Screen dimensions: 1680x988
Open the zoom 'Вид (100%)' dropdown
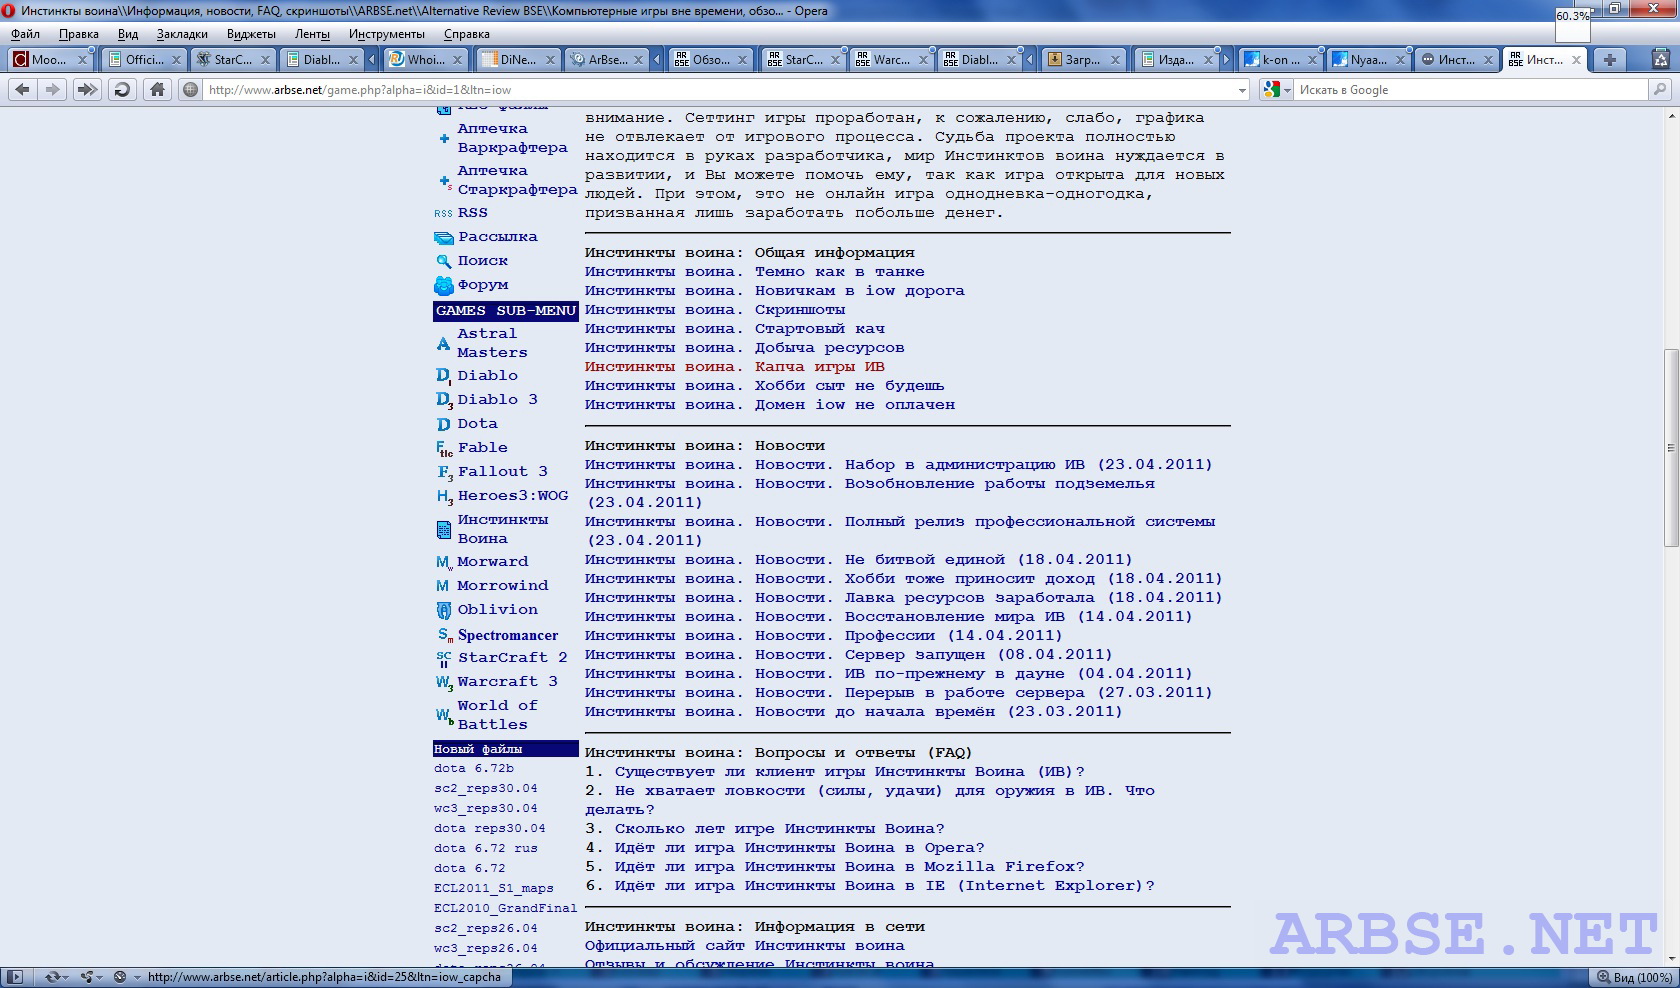1633,977
